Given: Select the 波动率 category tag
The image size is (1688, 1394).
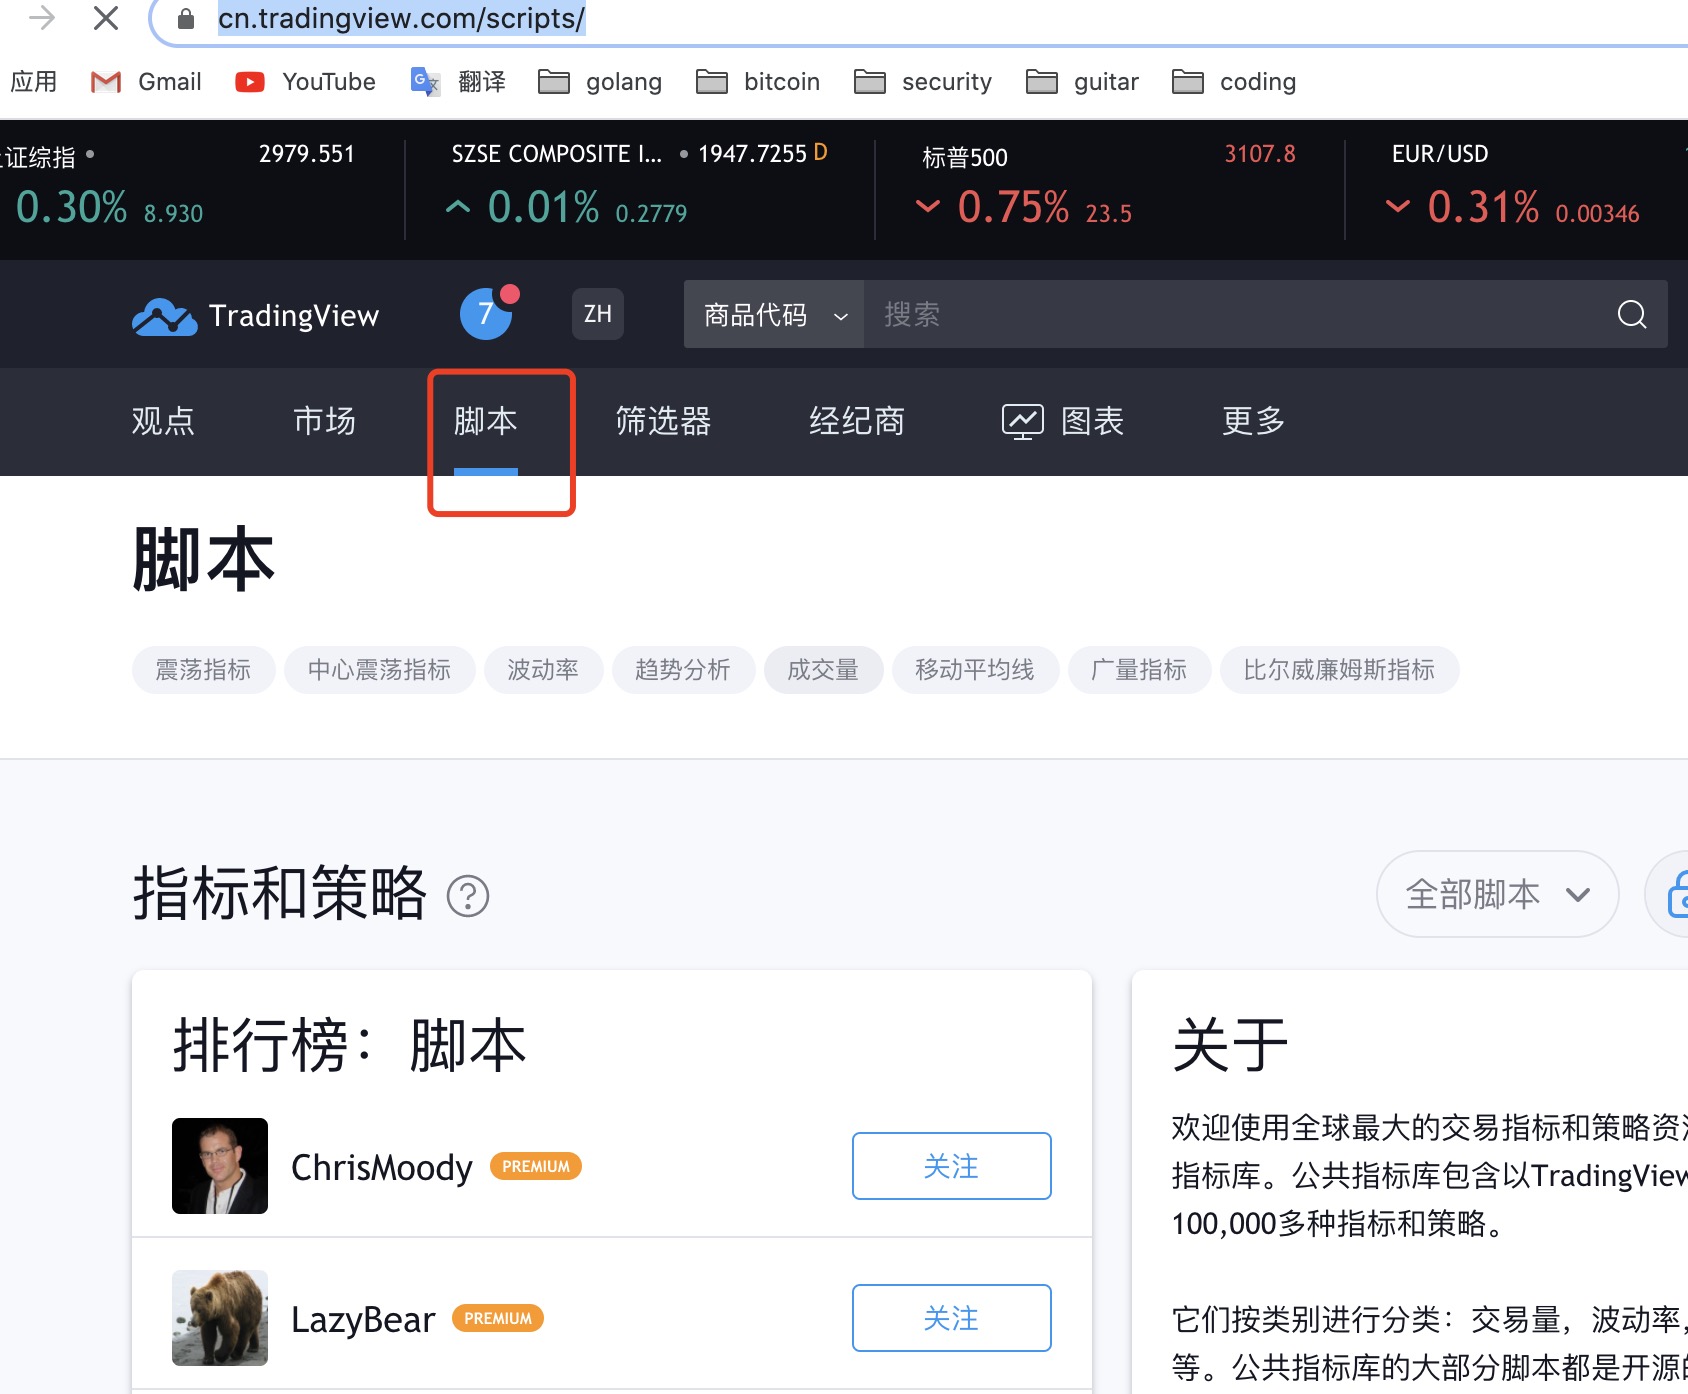Looking at the screenshot, I should coord(543,670).
